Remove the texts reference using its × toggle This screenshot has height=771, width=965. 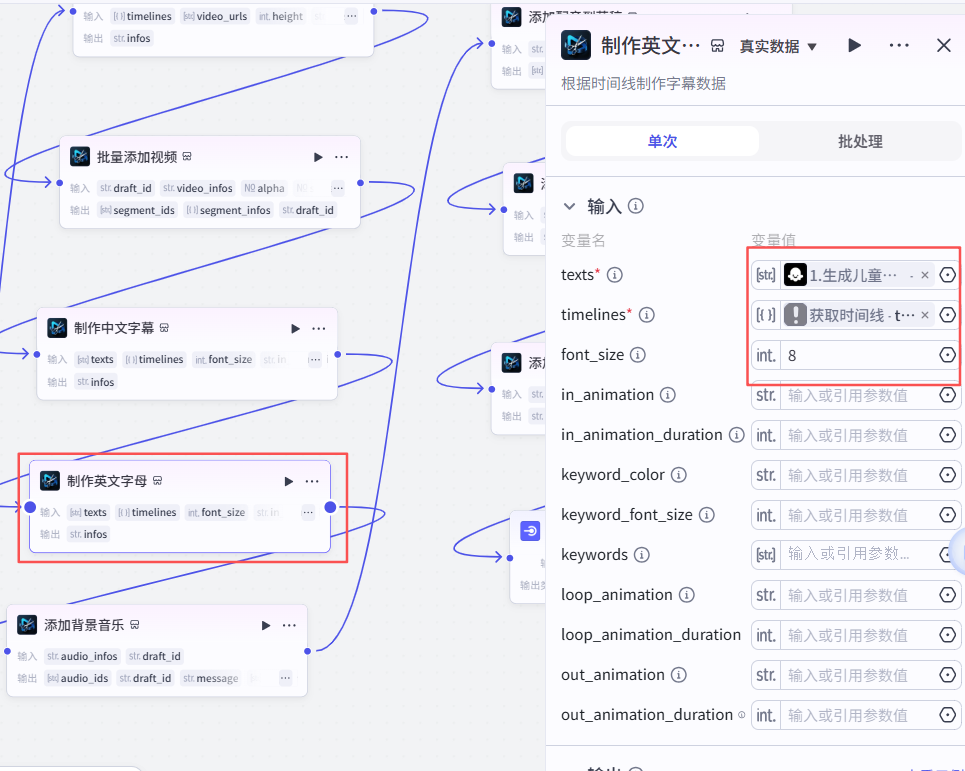(x=925, y=274)
